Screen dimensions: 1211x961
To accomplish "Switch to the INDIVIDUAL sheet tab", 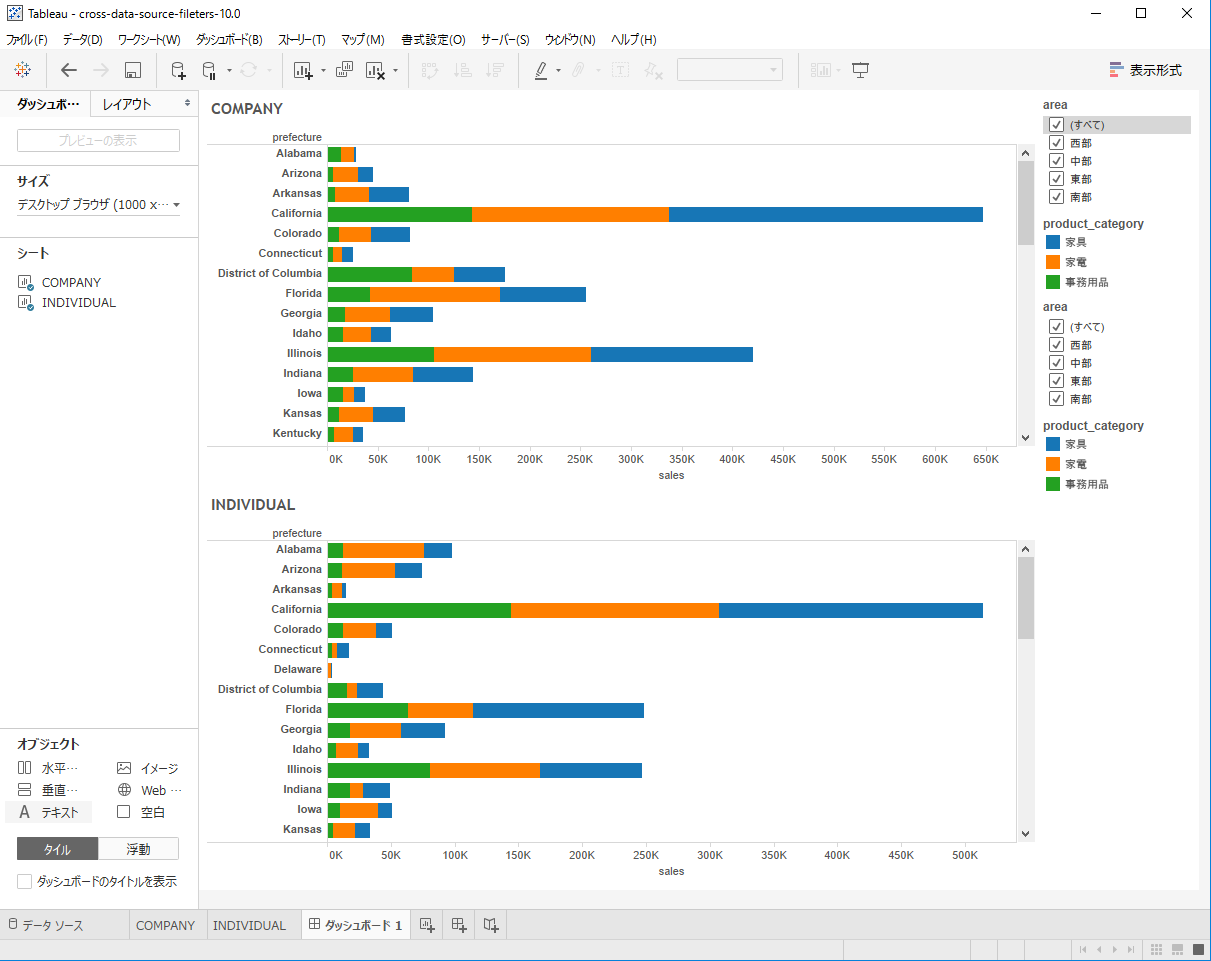I will pyautogui.click(x=250, y=924).
